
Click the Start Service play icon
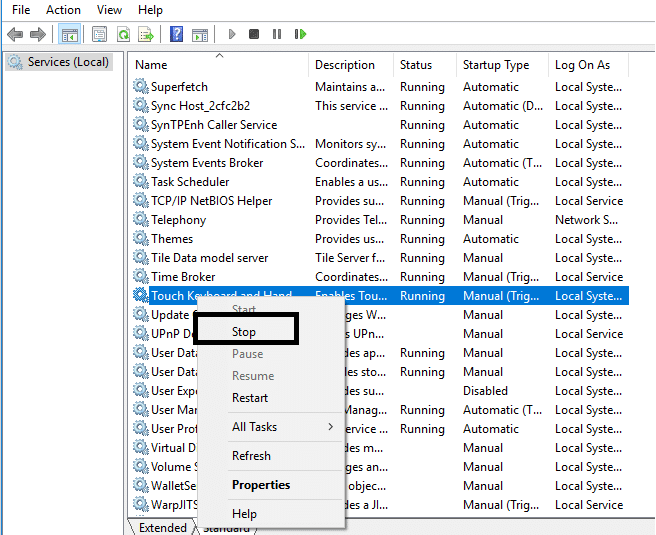coord(232,34)
